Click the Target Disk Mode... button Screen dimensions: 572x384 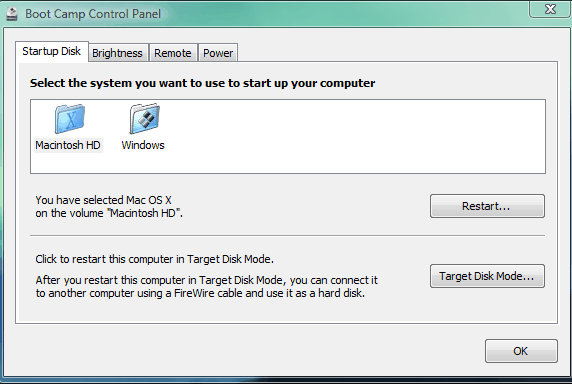click(x=487, y=276)
